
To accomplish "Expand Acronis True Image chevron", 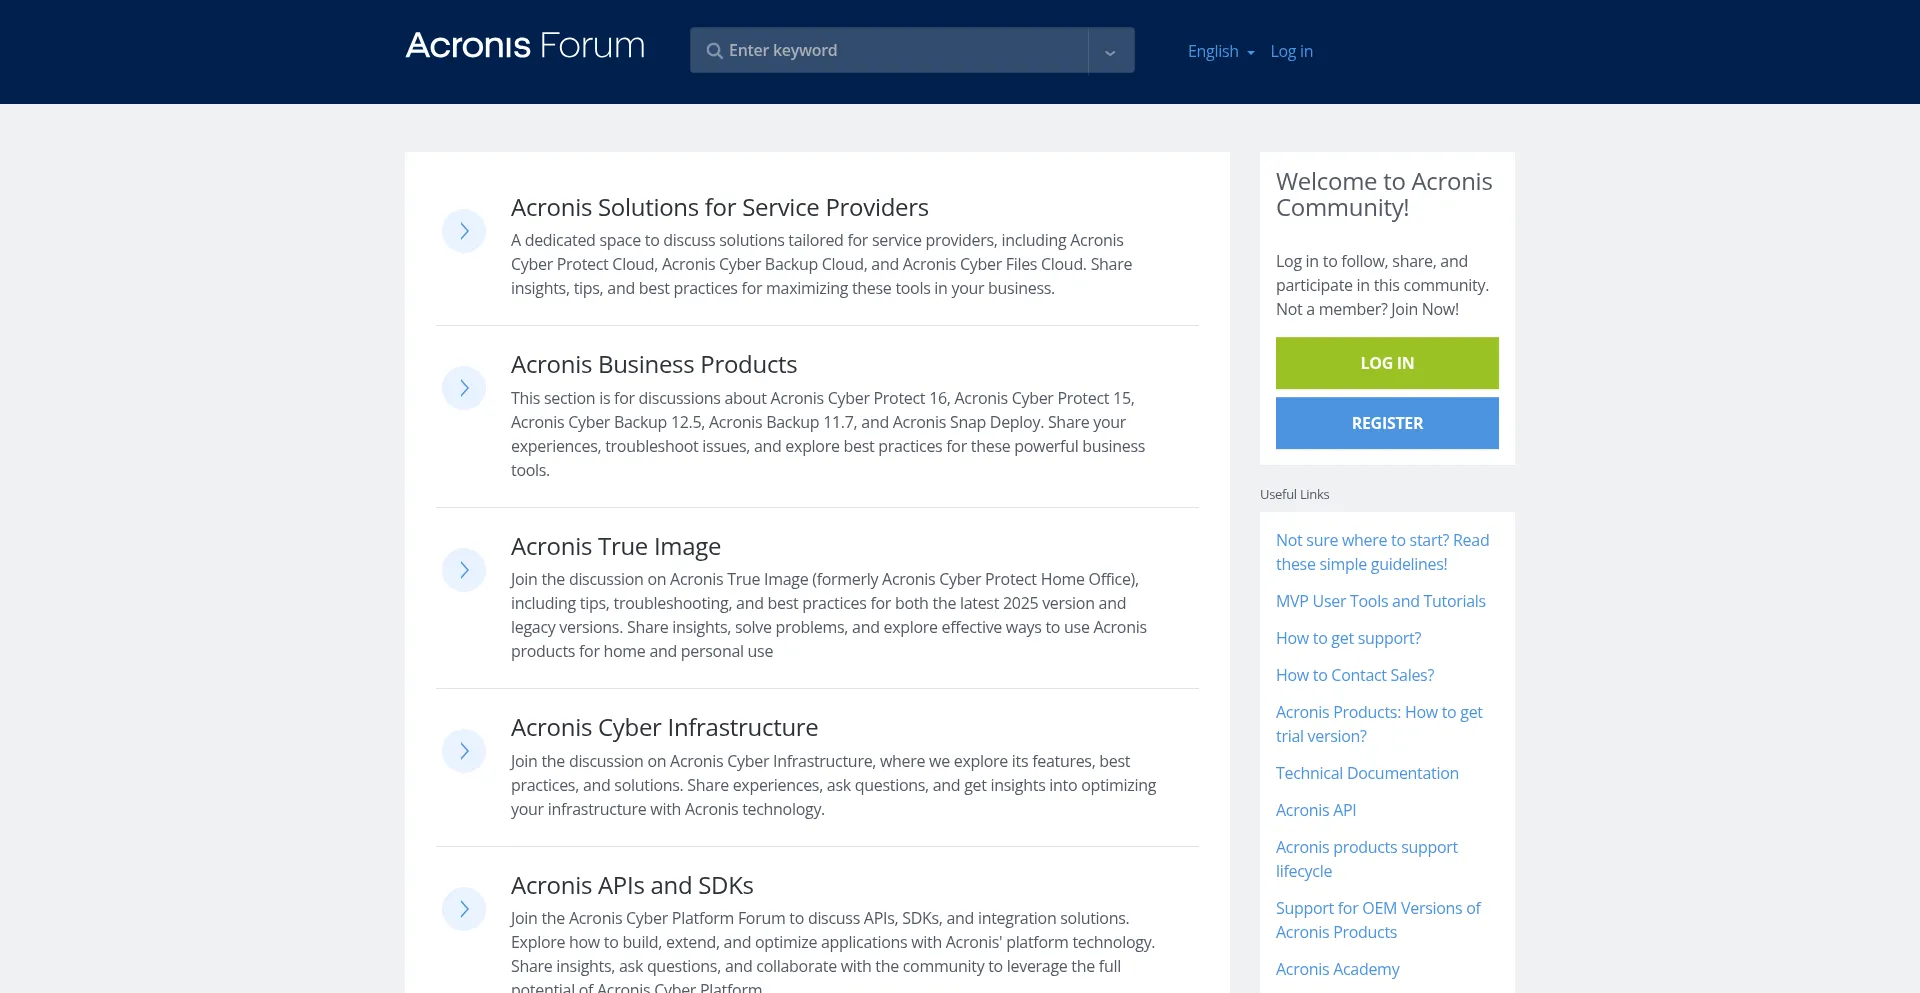I will (464, 570).
